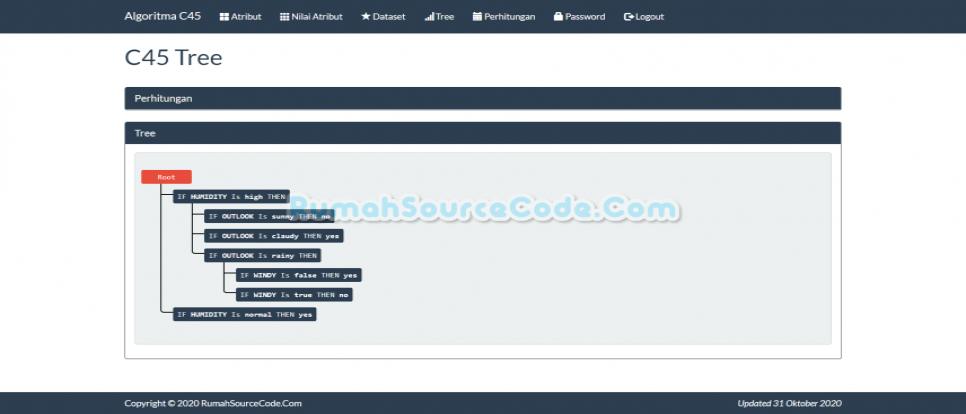The image size is (966, 414).
Task: Select node IF HUMIDITY Is high THEN
Action: tap(231, 197)
